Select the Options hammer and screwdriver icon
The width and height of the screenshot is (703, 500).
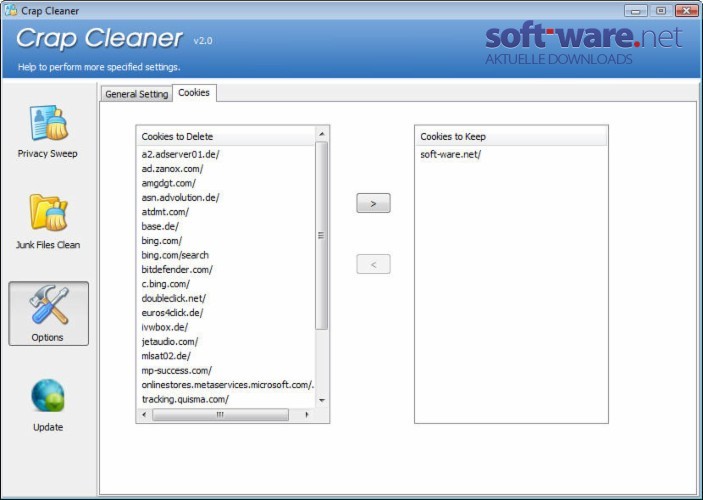click(49, 305)
